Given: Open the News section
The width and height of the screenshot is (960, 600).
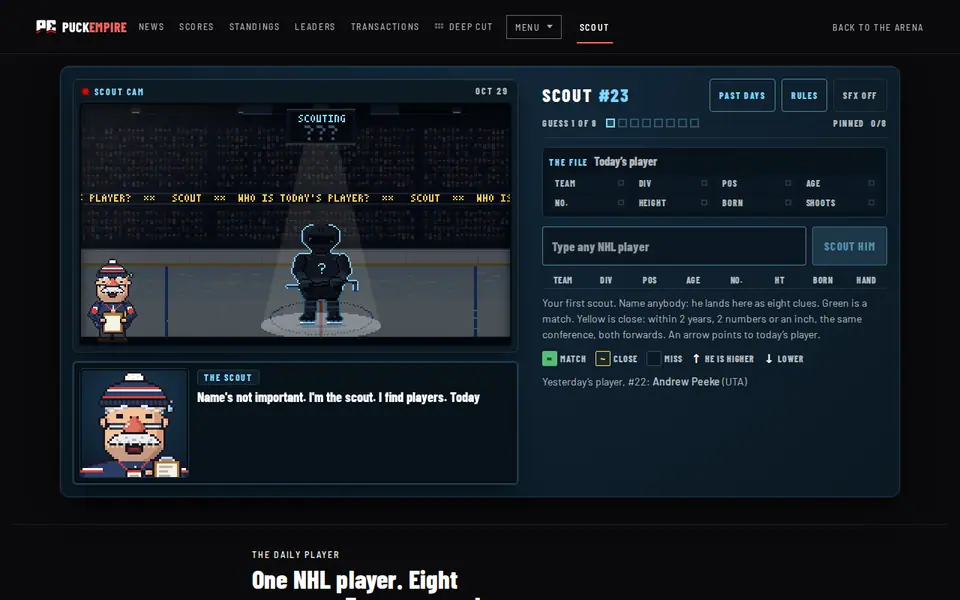Looking at the screenshot, I should (151, 27).
